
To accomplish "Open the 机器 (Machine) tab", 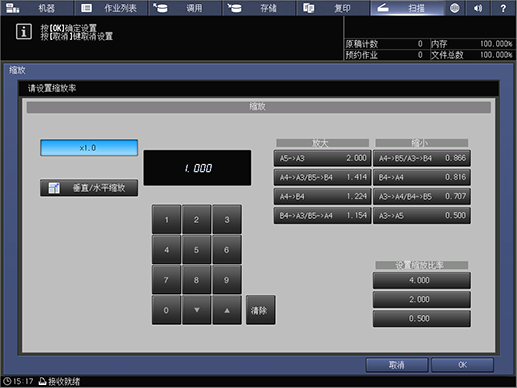I will point(37,8).
